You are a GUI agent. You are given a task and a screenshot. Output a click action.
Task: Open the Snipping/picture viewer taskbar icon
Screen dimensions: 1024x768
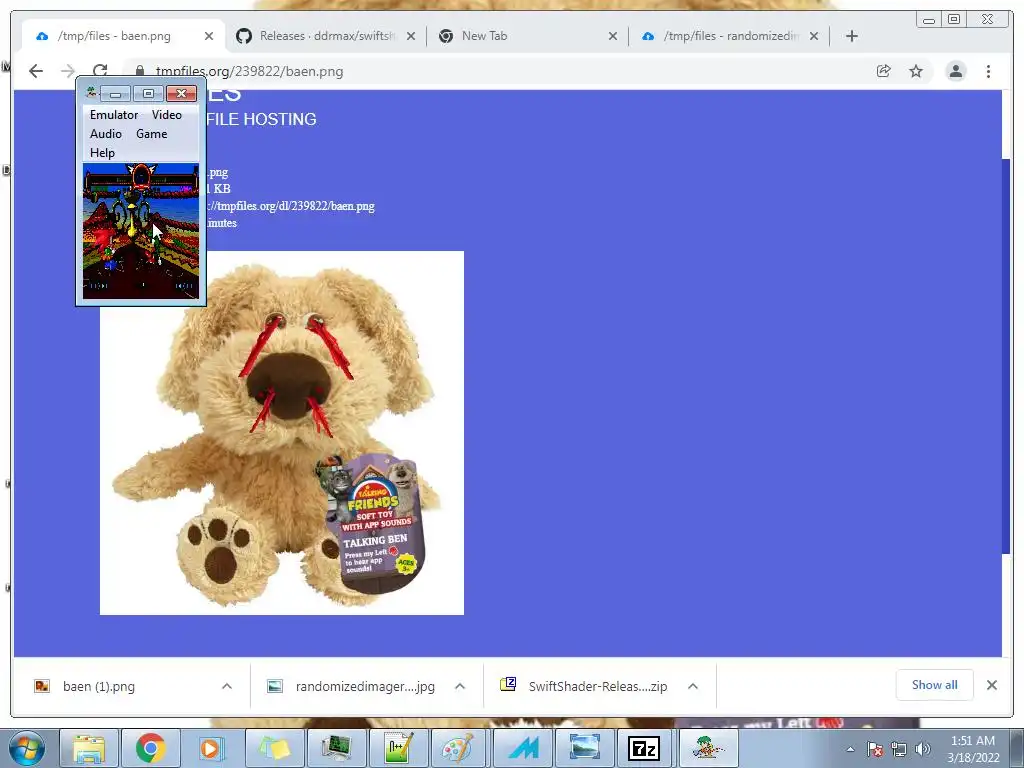click(583, 748)
